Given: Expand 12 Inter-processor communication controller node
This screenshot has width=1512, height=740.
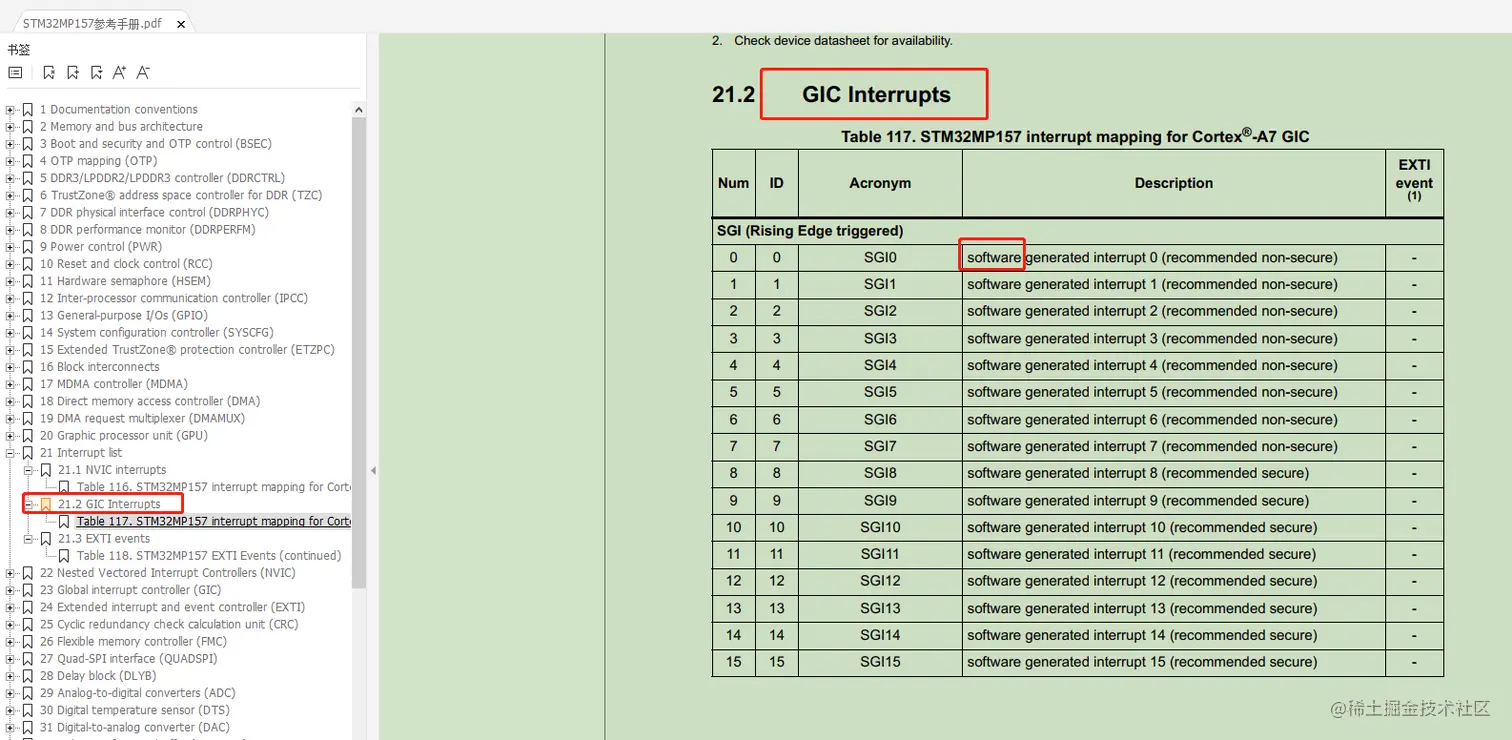Looking at the screenshot, I should click(11, 298).
